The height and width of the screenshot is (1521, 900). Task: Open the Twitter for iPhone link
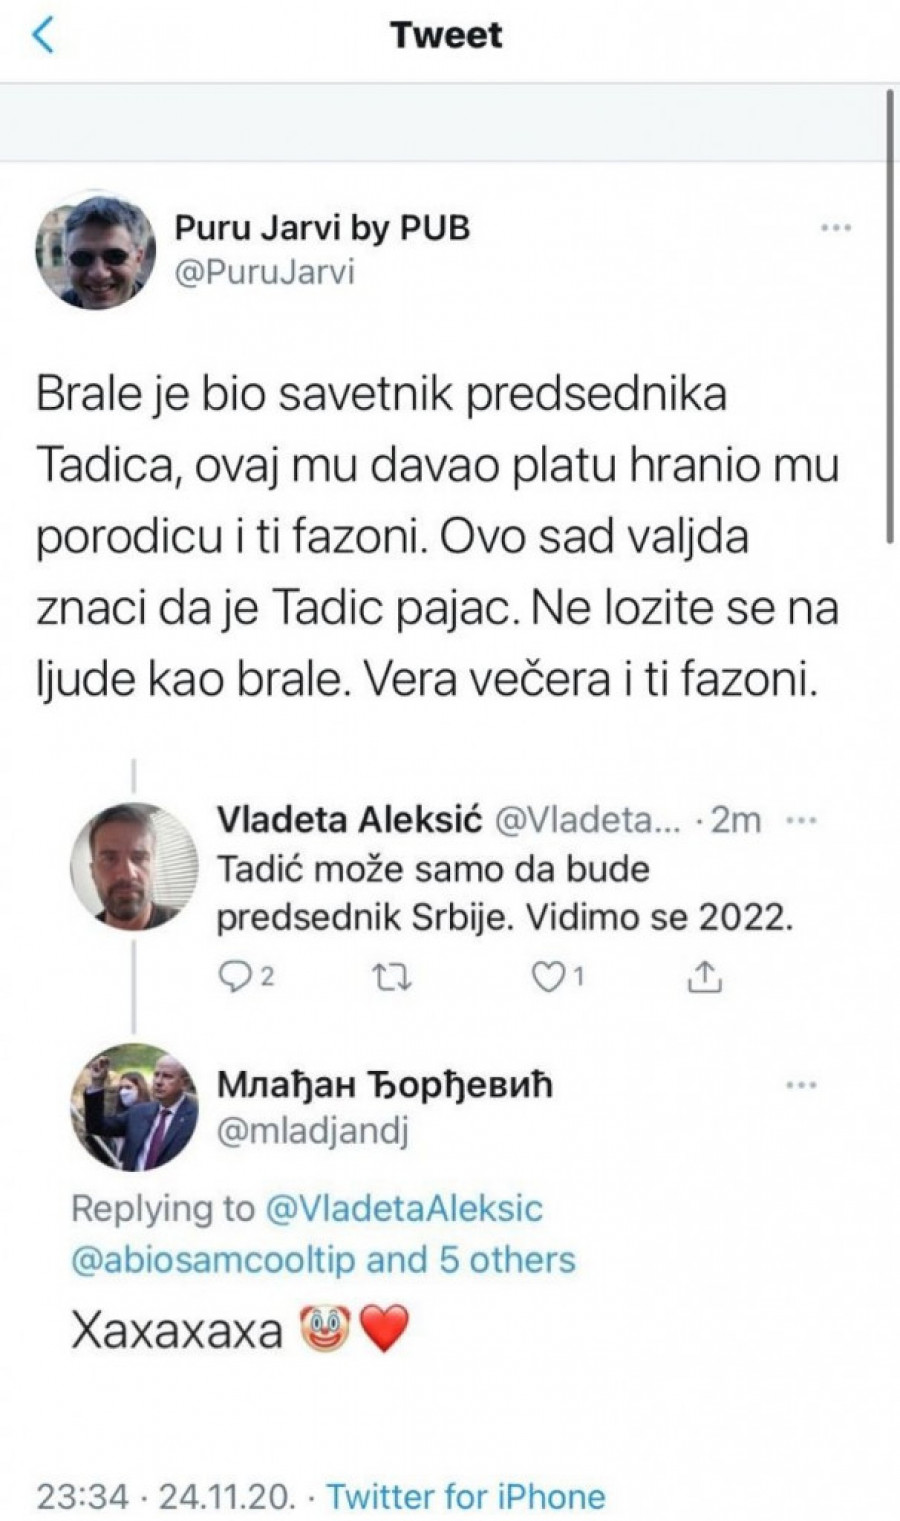point(466,1496)
